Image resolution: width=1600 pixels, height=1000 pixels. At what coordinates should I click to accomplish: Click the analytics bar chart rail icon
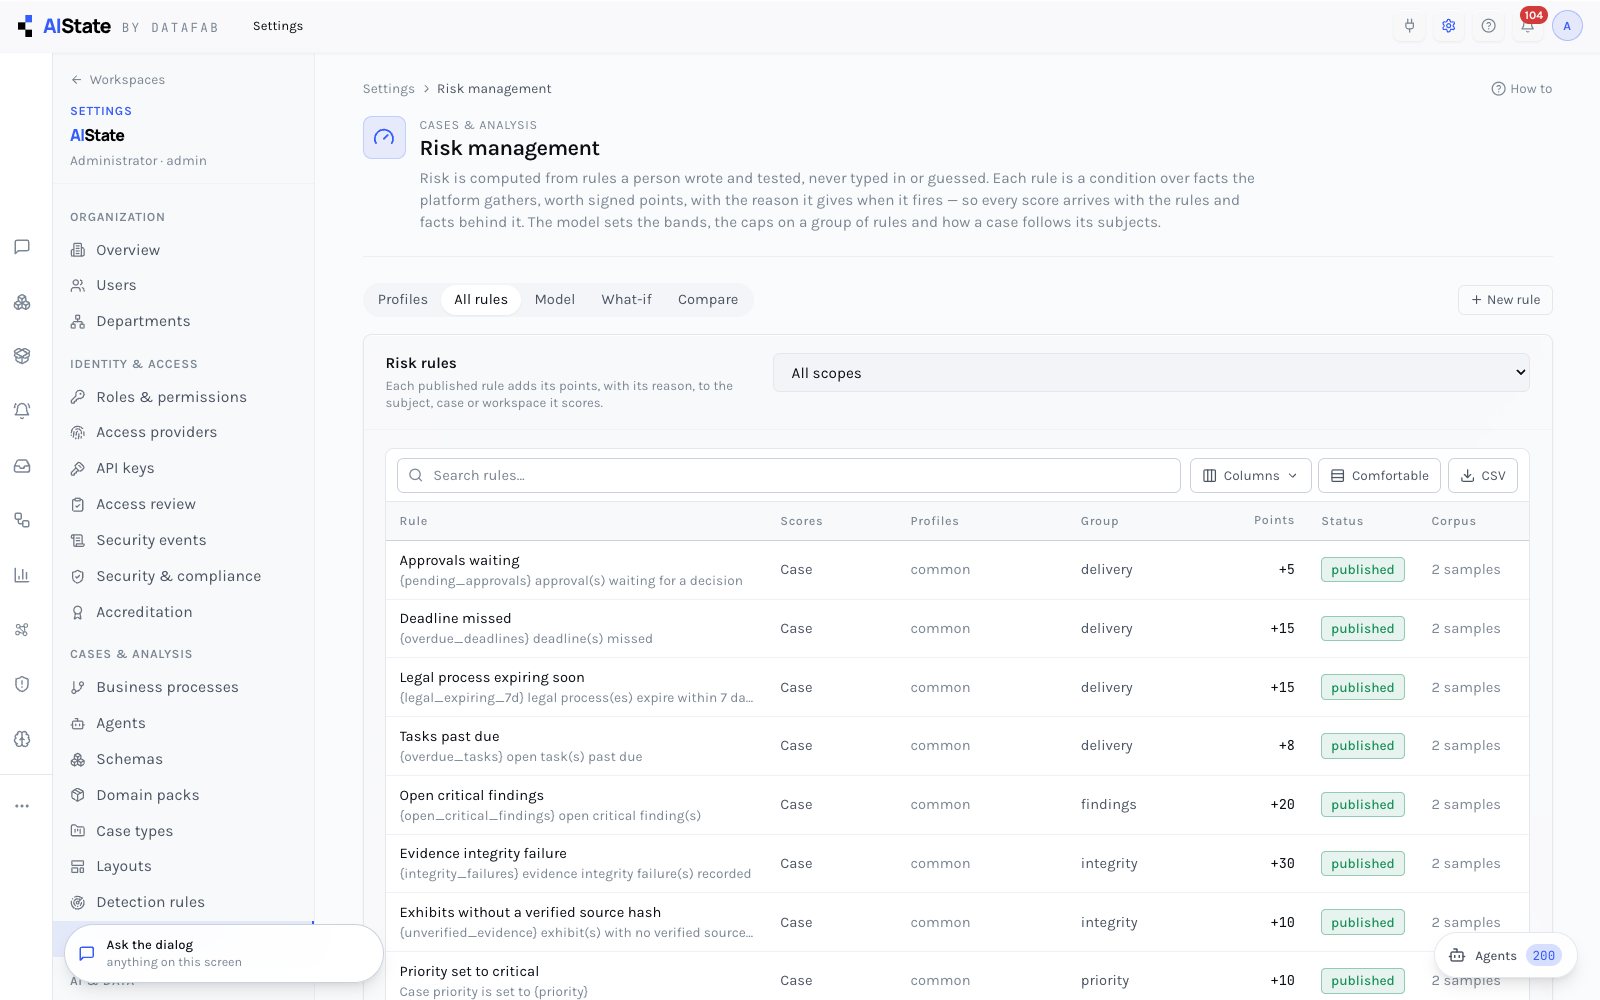[22, 575]
